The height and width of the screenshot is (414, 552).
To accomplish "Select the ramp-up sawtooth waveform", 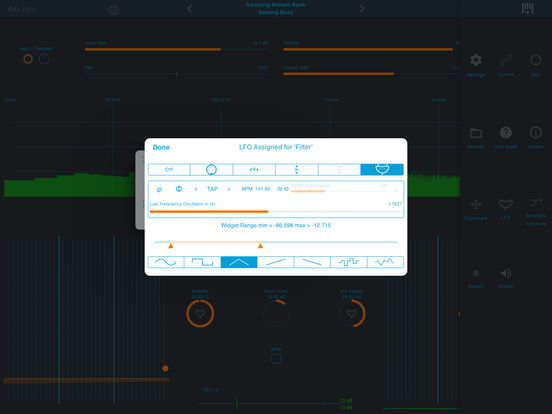I will (275, 262).
